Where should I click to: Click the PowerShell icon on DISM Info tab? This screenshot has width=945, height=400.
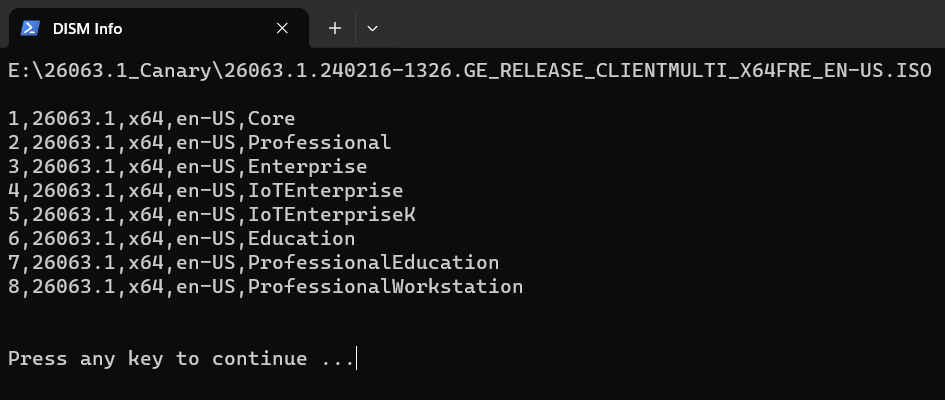pyautogui.click(x=30, y=28)
